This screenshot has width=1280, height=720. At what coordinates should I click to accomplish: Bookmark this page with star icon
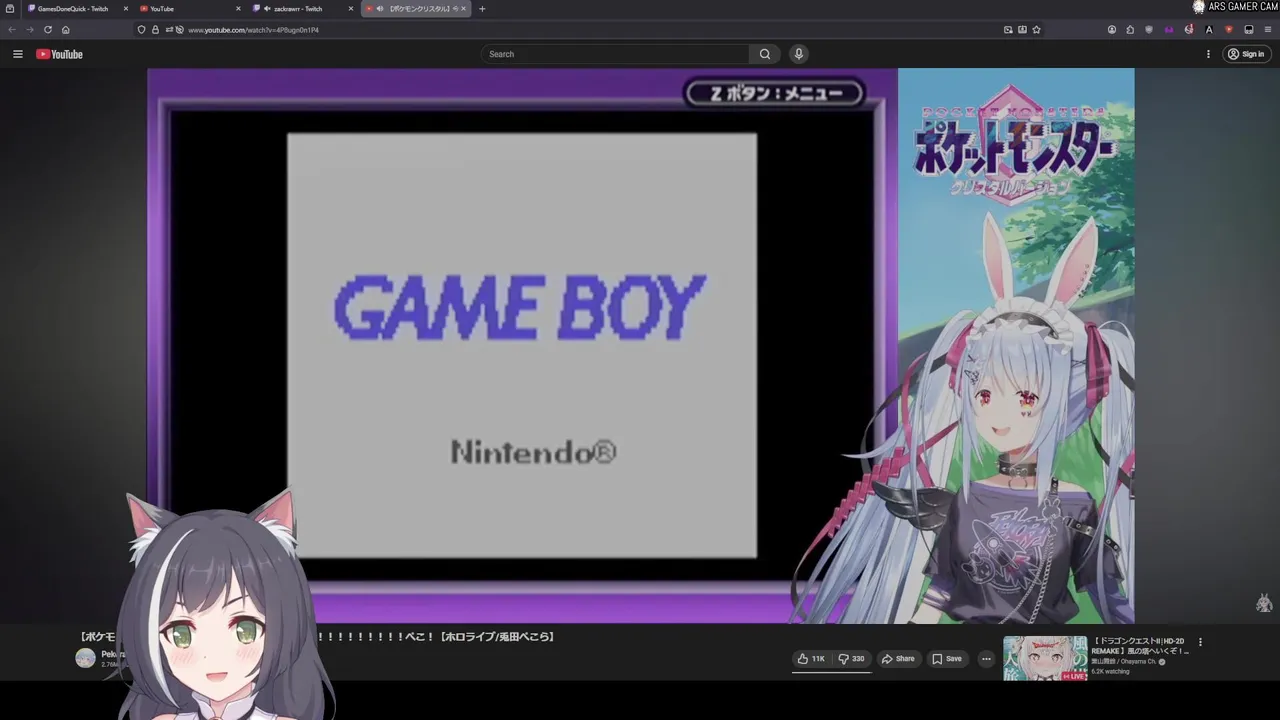click(1036, 30)
